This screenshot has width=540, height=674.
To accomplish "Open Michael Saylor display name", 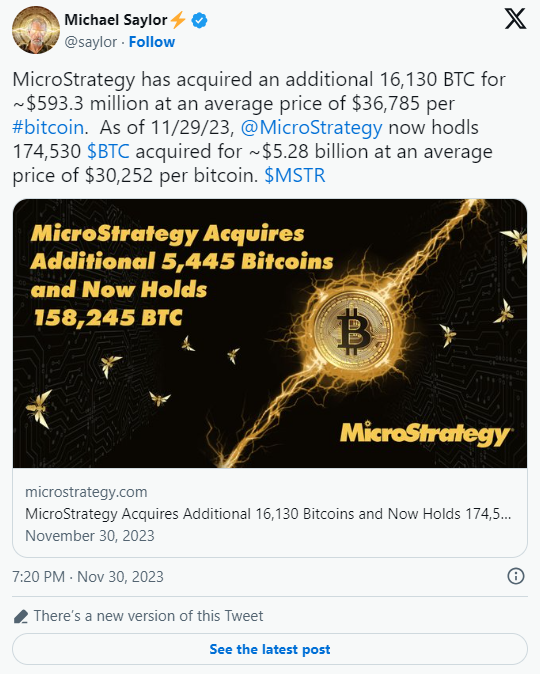I will tap(116, 20).
